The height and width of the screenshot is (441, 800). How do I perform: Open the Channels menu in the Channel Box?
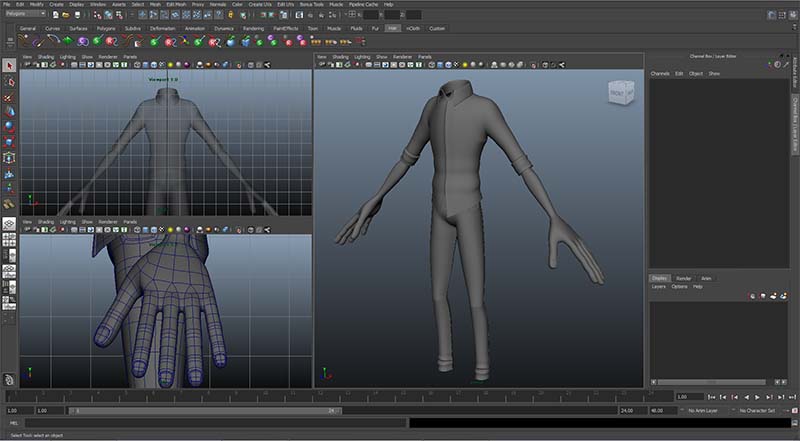coord(660,74)
